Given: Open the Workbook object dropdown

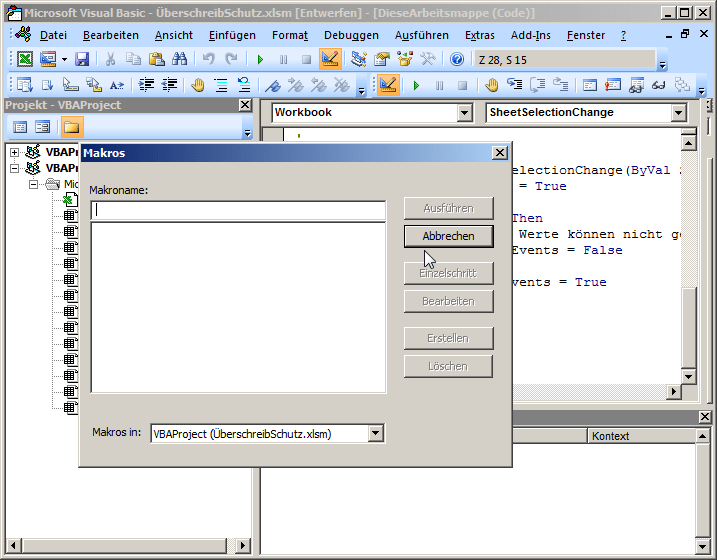Looking at the screenshot, I should (465, 112).
